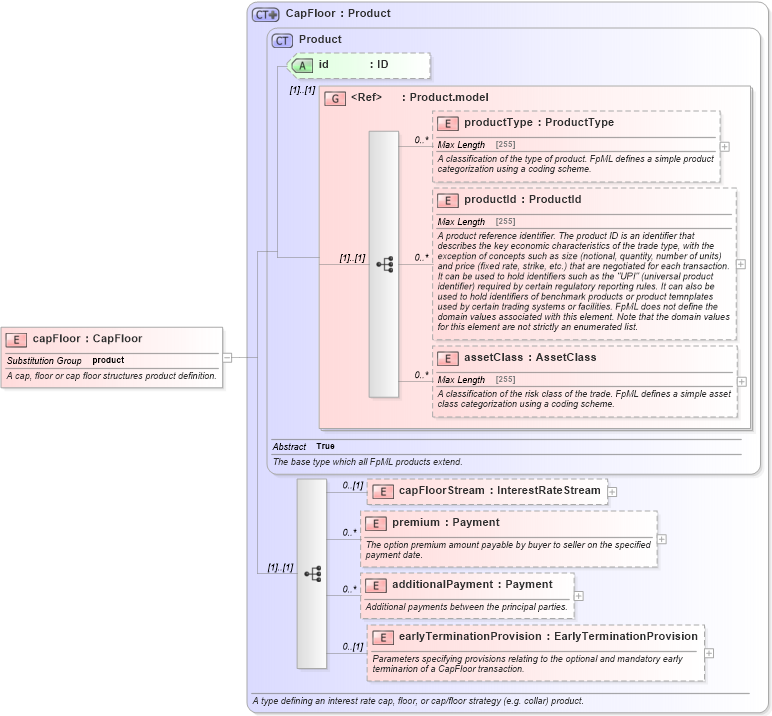This screenshot has width=772, height=716.
Task: Collapse the capFloor element node
Action: (227, 358)
